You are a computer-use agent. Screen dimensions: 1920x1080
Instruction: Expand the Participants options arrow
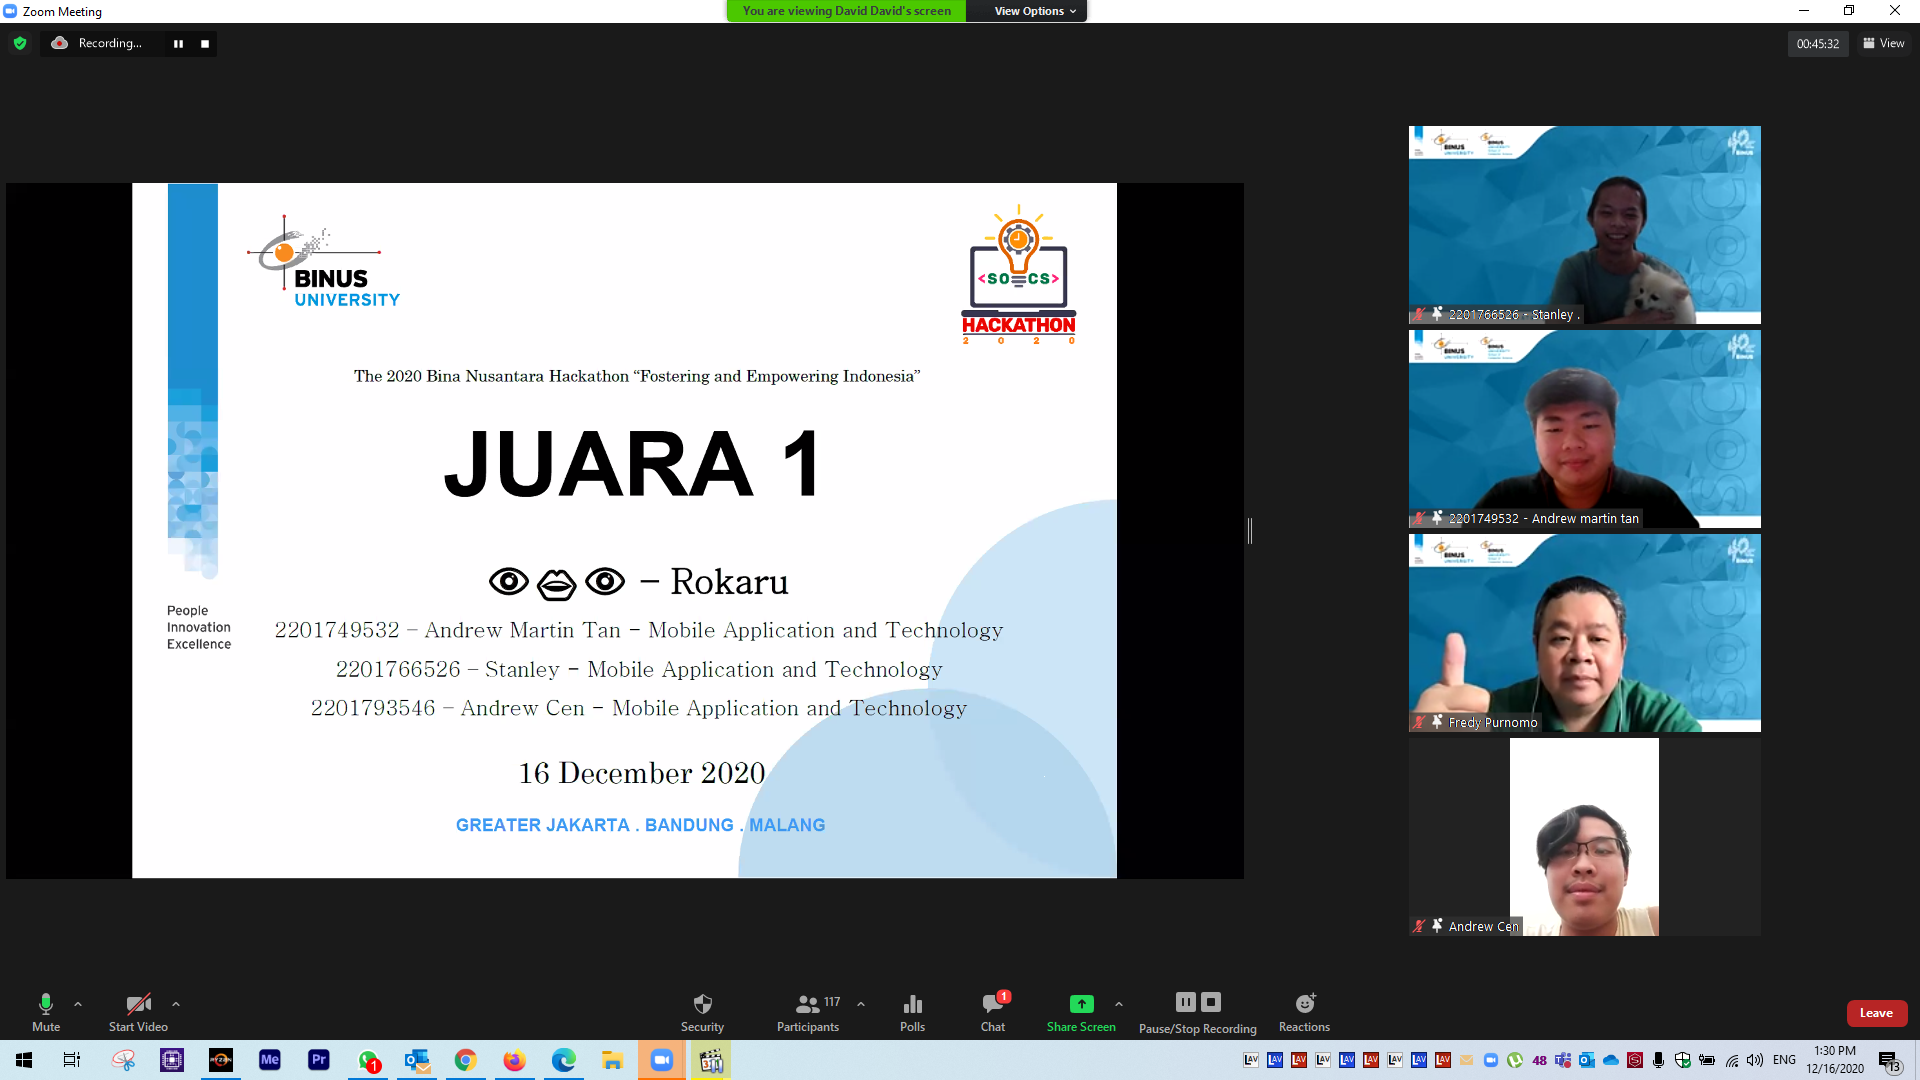(861, 1003)
